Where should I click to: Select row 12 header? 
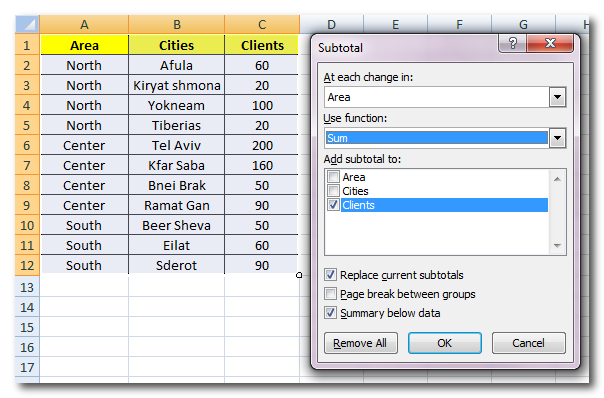[27, 265]
